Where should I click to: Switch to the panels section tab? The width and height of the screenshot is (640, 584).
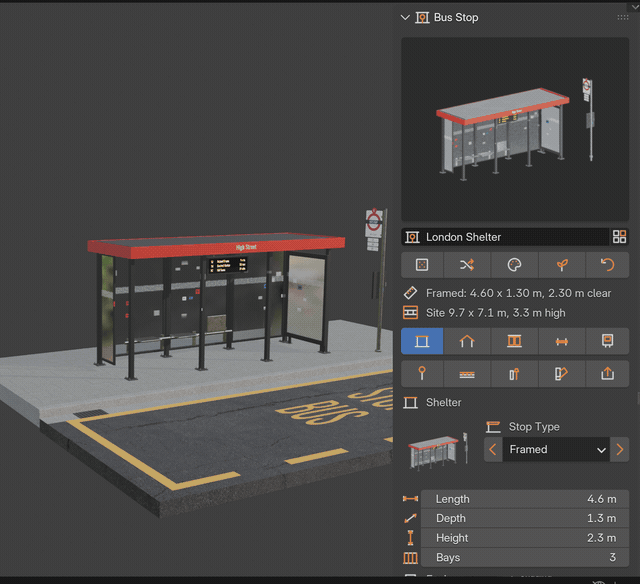click(x=514, y=341)
